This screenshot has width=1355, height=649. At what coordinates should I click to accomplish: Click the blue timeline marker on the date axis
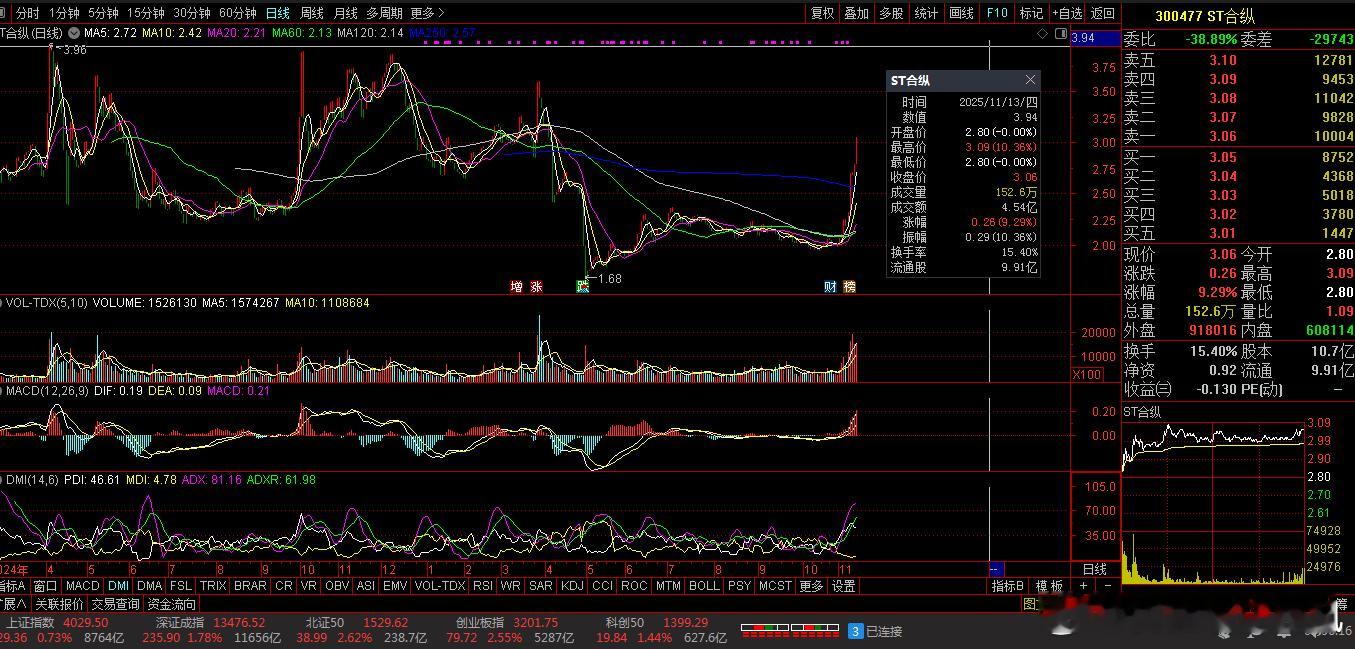pos(996,569)
